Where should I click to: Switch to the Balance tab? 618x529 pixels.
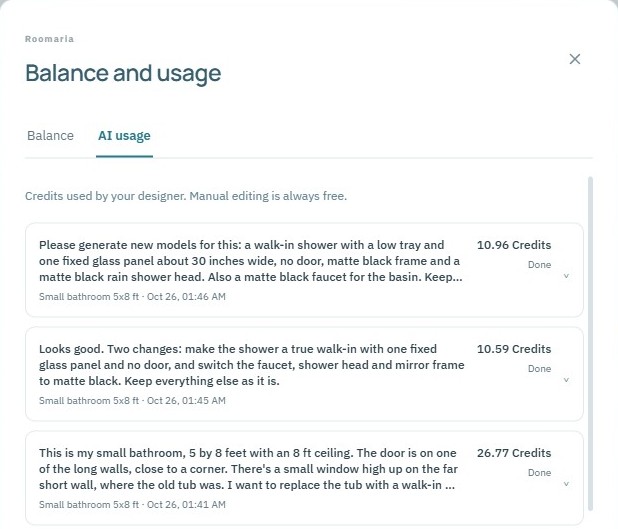[x=50, y=136]
